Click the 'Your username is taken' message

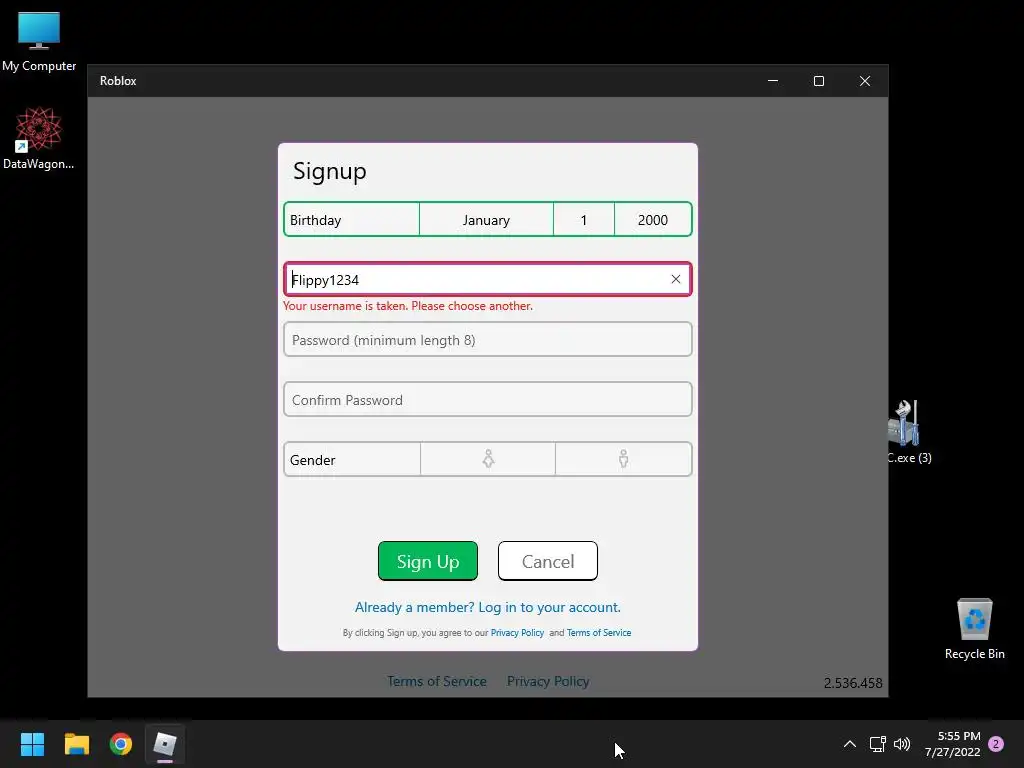click(408, 306)
